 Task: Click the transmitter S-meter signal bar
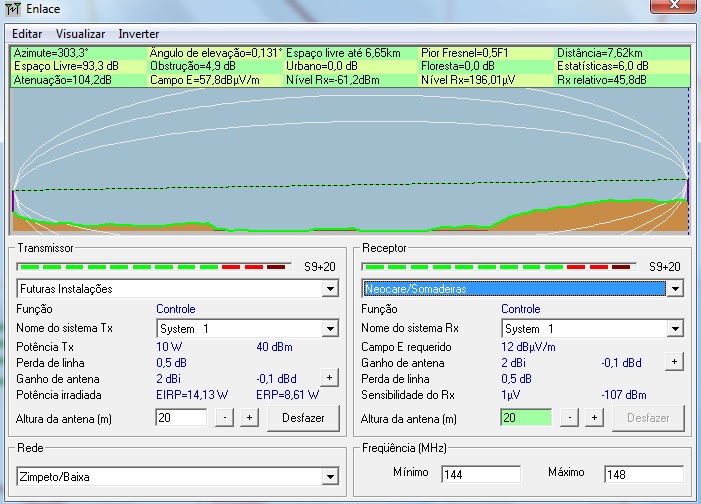click(x=153, y=267)
